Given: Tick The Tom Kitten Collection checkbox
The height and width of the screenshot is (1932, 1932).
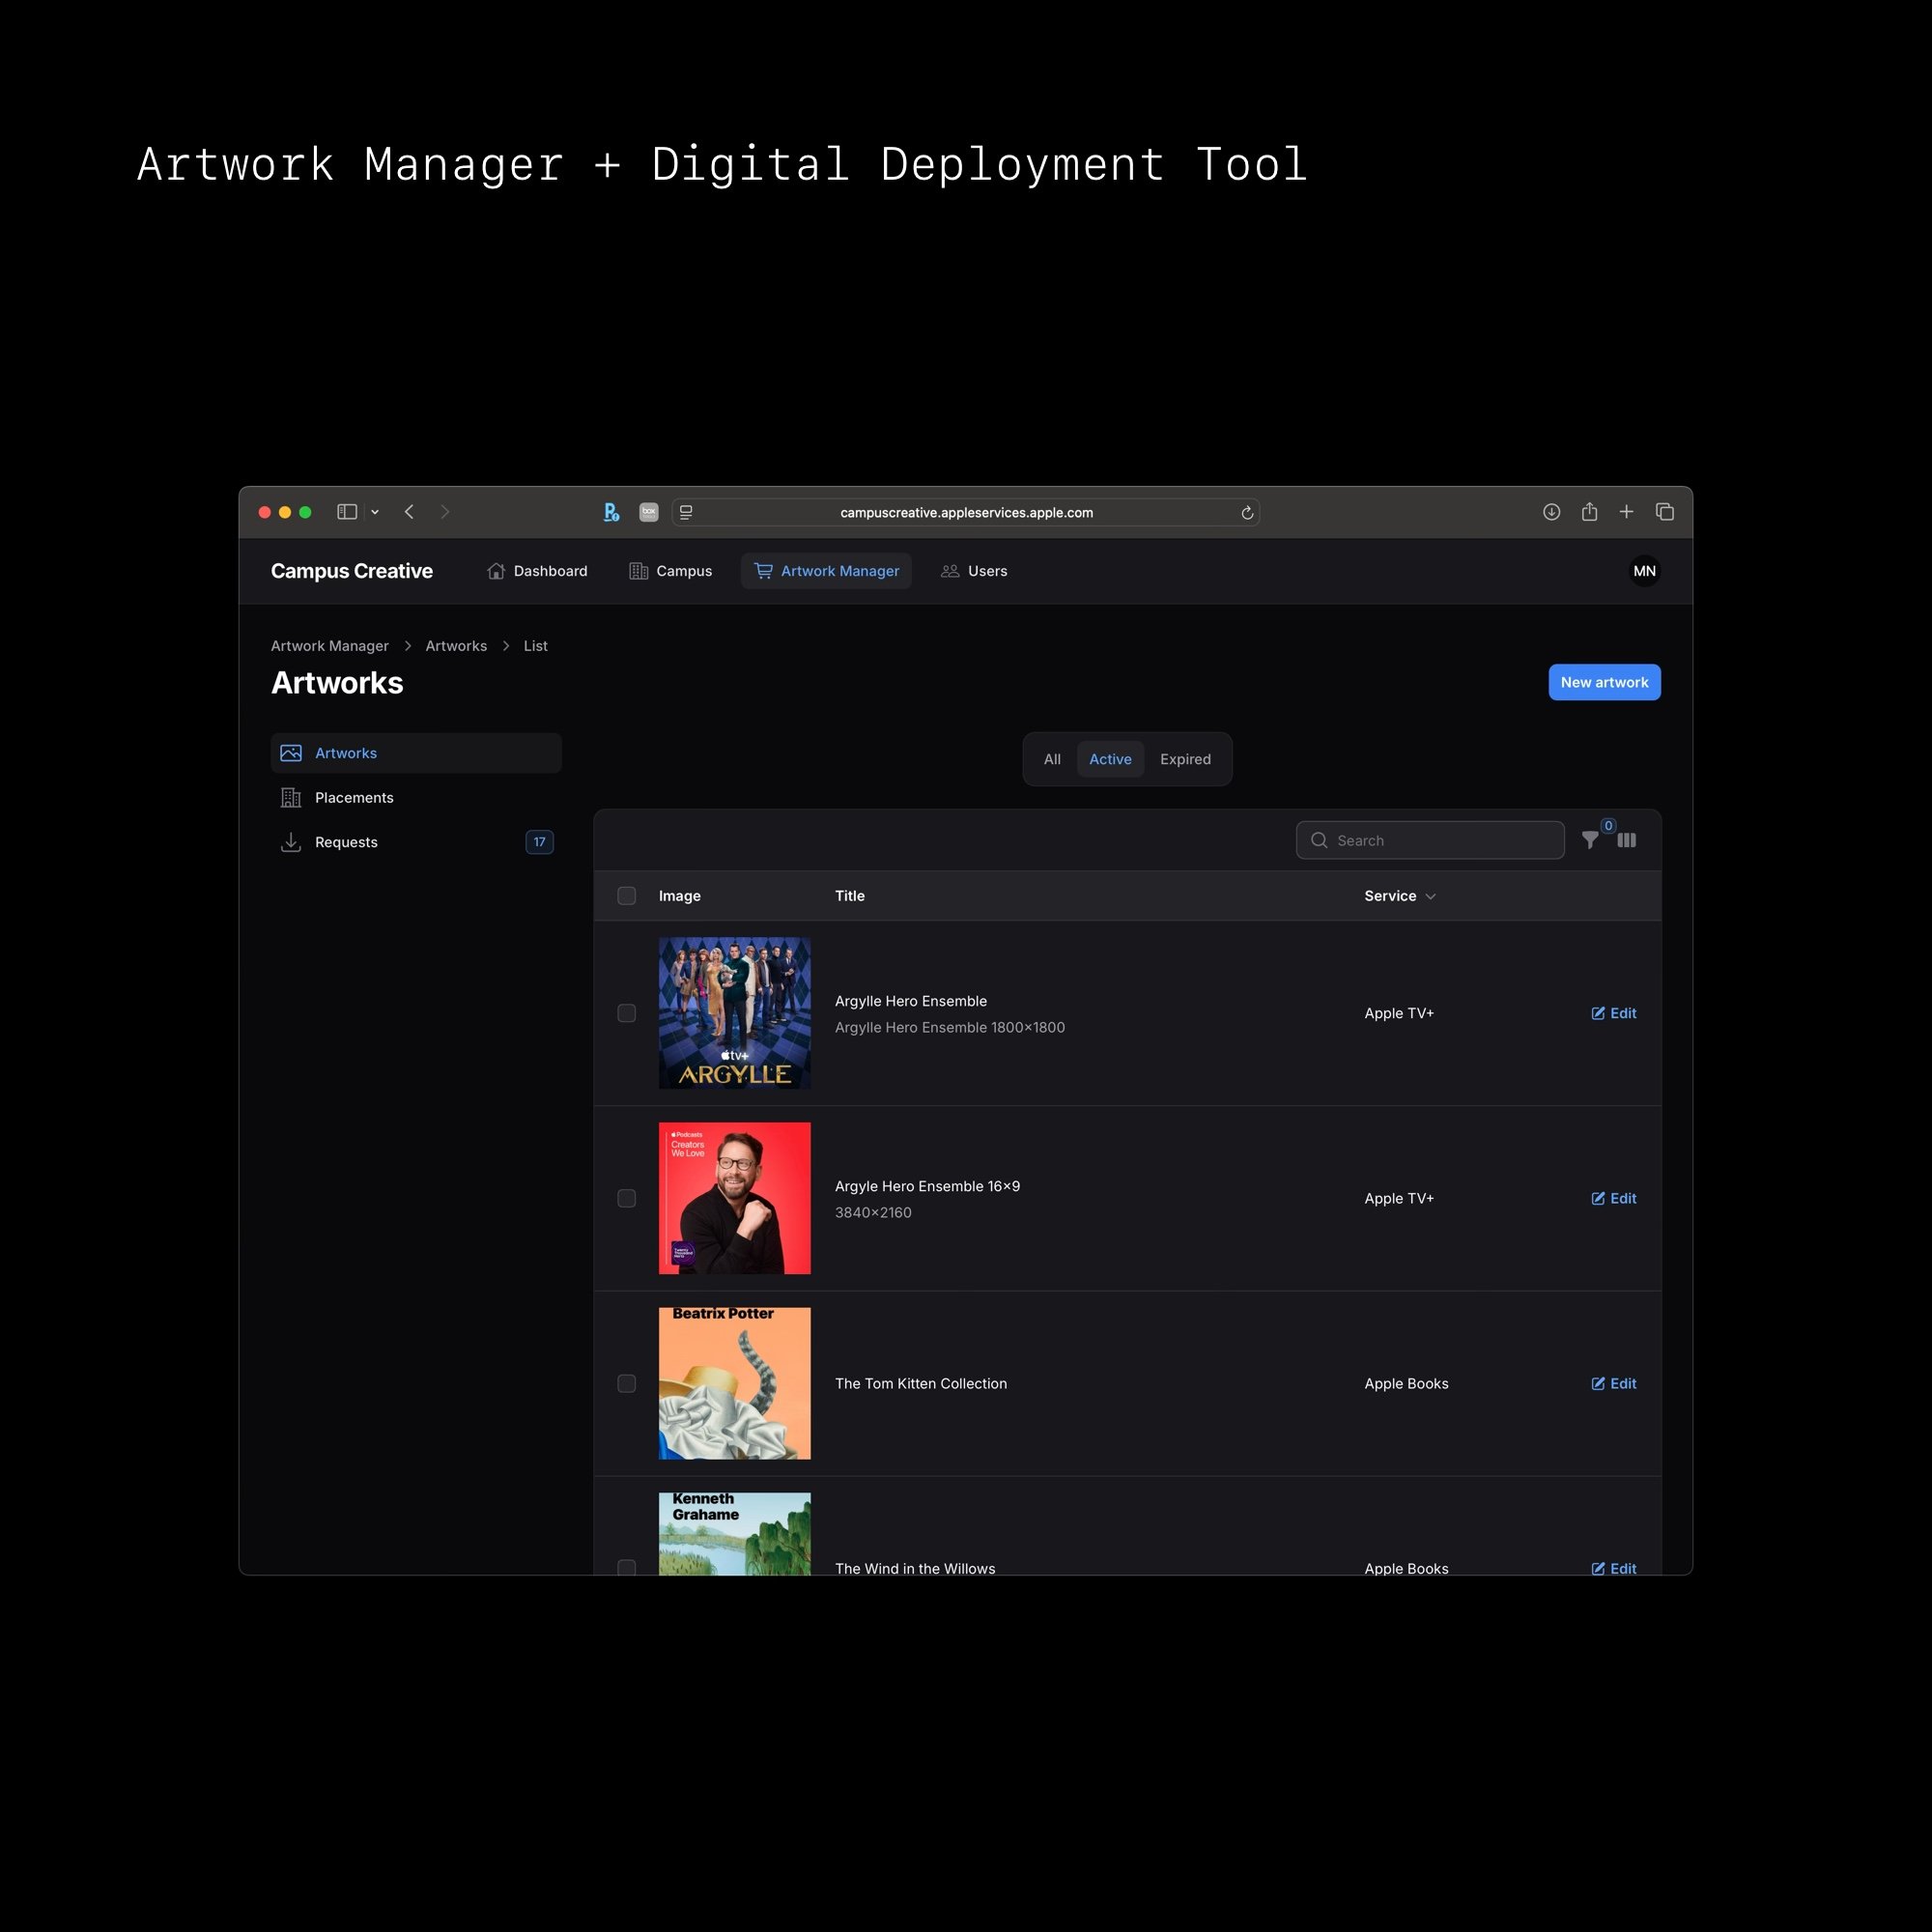Looking at the screenshot, I should 627,1383.
